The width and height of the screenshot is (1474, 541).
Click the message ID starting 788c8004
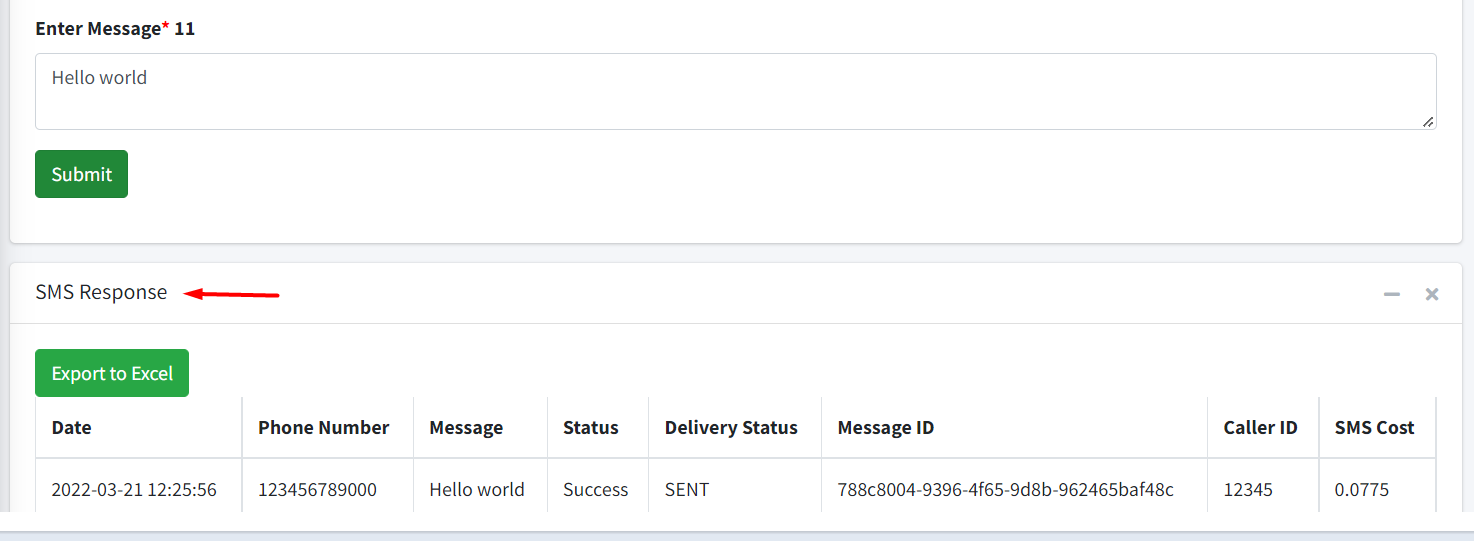[x=1005, y=489]
